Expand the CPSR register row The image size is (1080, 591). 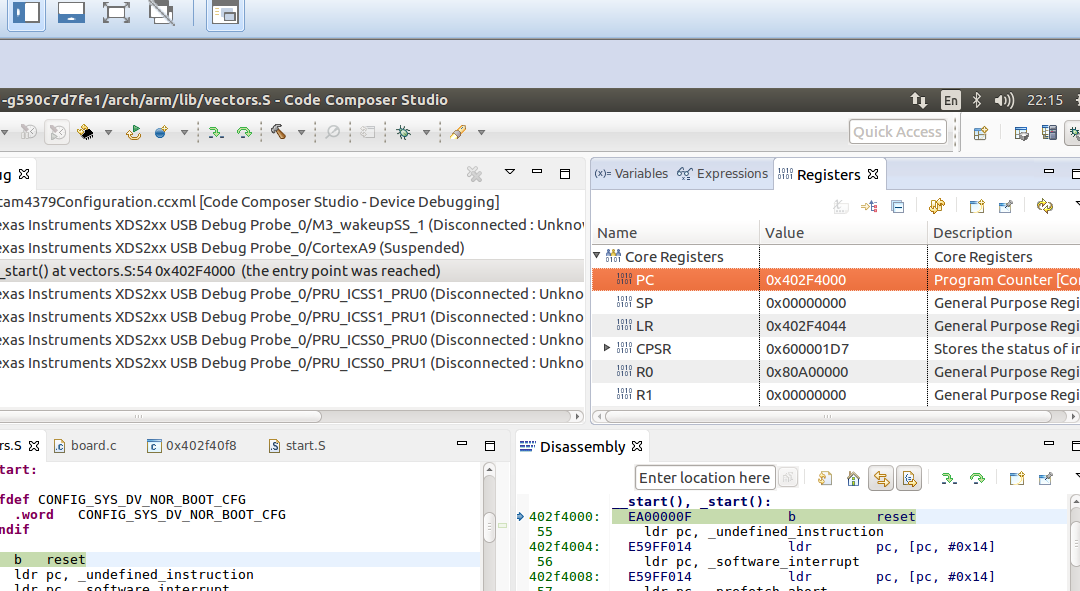pyautogui.click(x=607, y=348)
